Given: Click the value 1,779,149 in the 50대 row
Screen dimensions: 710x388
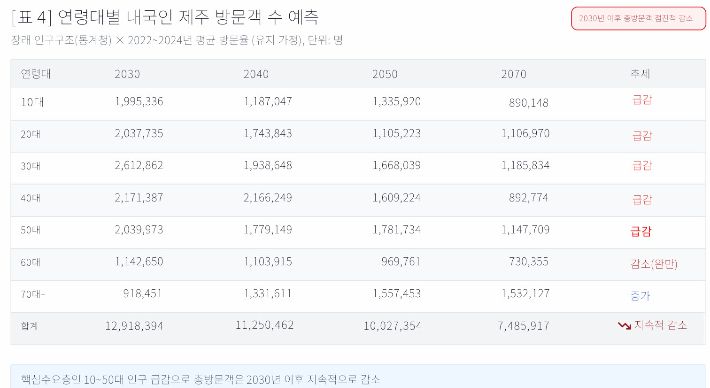Looking at the screenshot, I should (268, 230).
